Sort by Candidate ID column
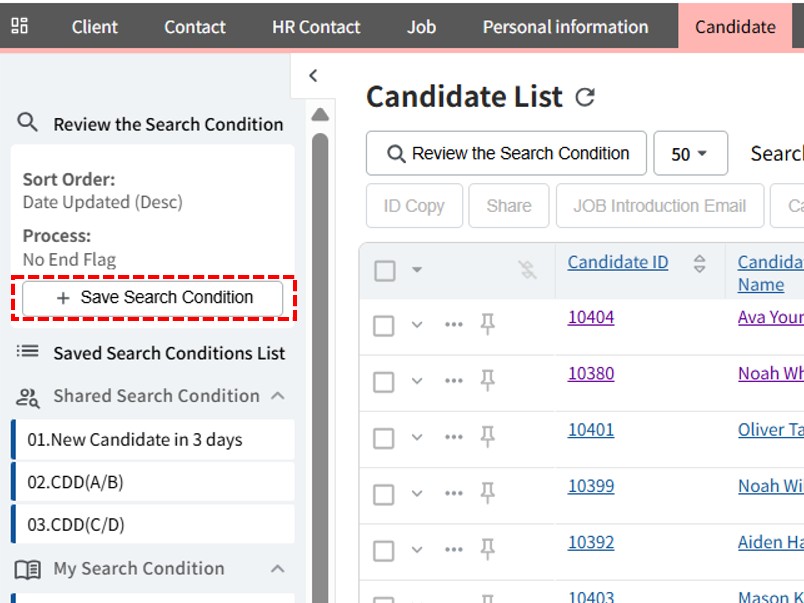Image resolution: width=804 pixels, height=603 pixels. [699, 263]
